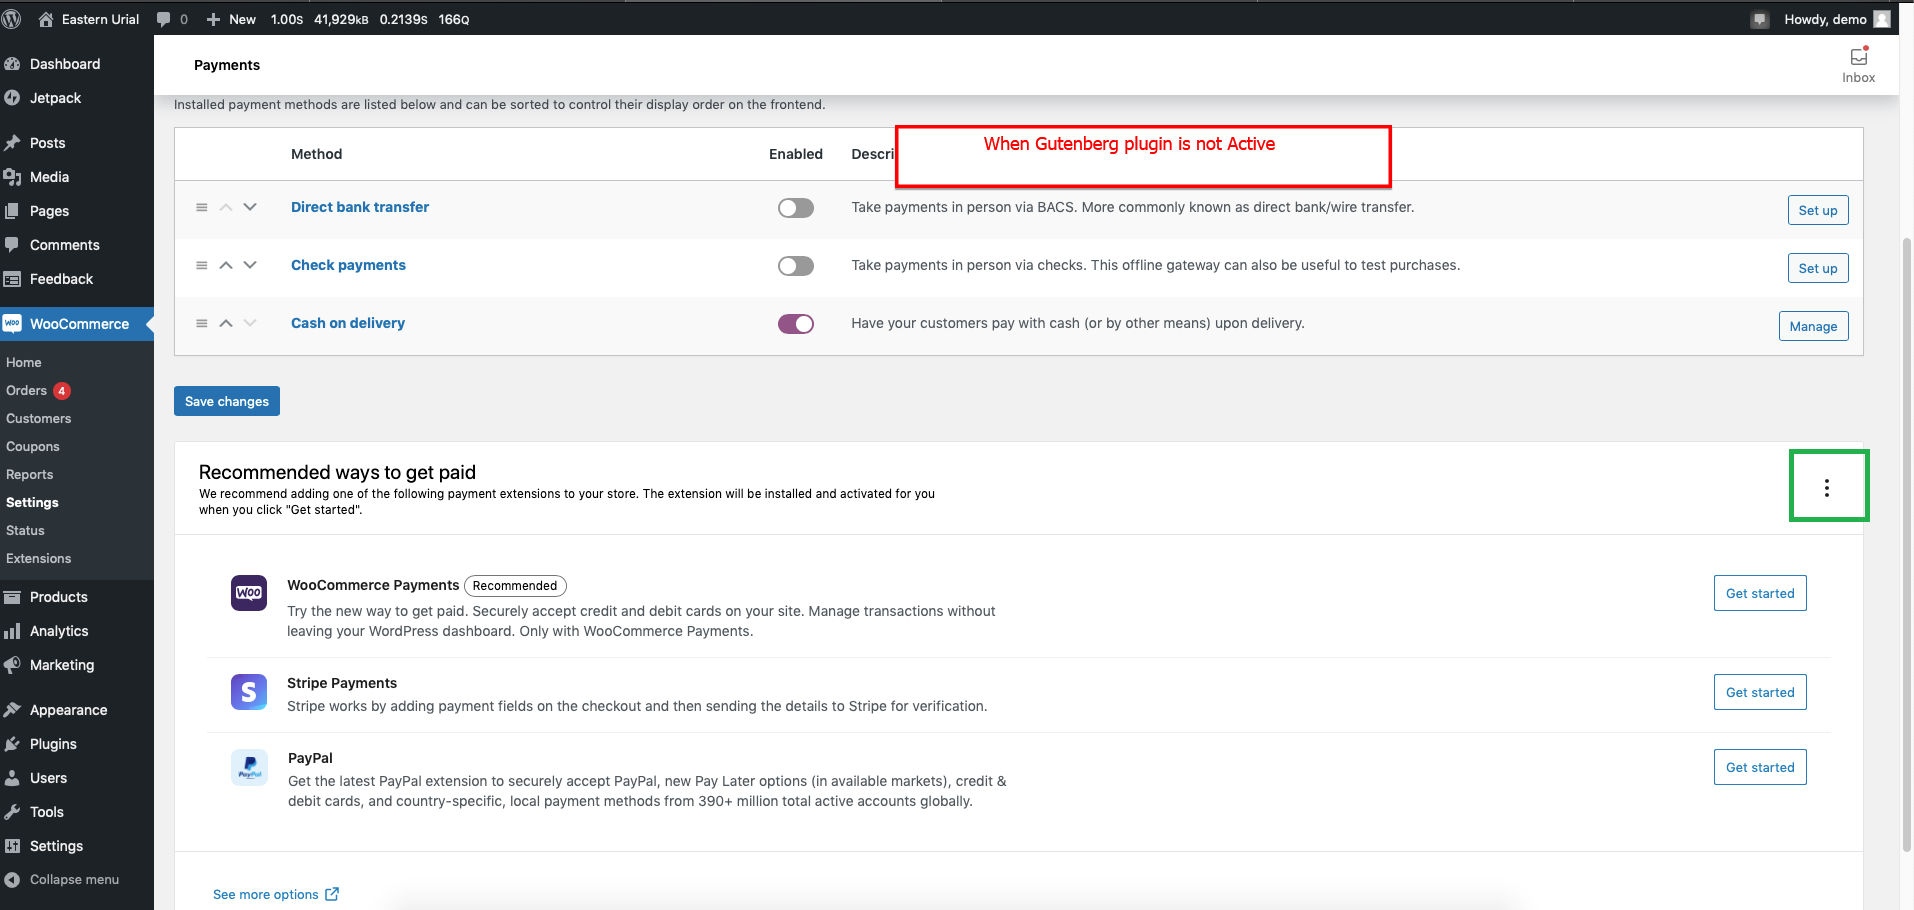Disable the Cash on delivery toggle
Viewport: 1914px width, 910px height.
pos(795,323)
